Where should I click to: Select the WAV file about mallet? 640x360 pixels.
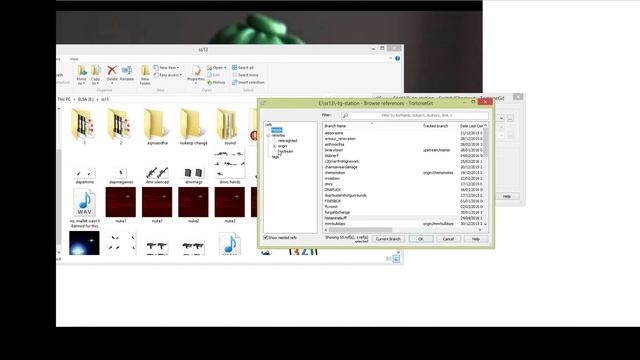[84, 207]
